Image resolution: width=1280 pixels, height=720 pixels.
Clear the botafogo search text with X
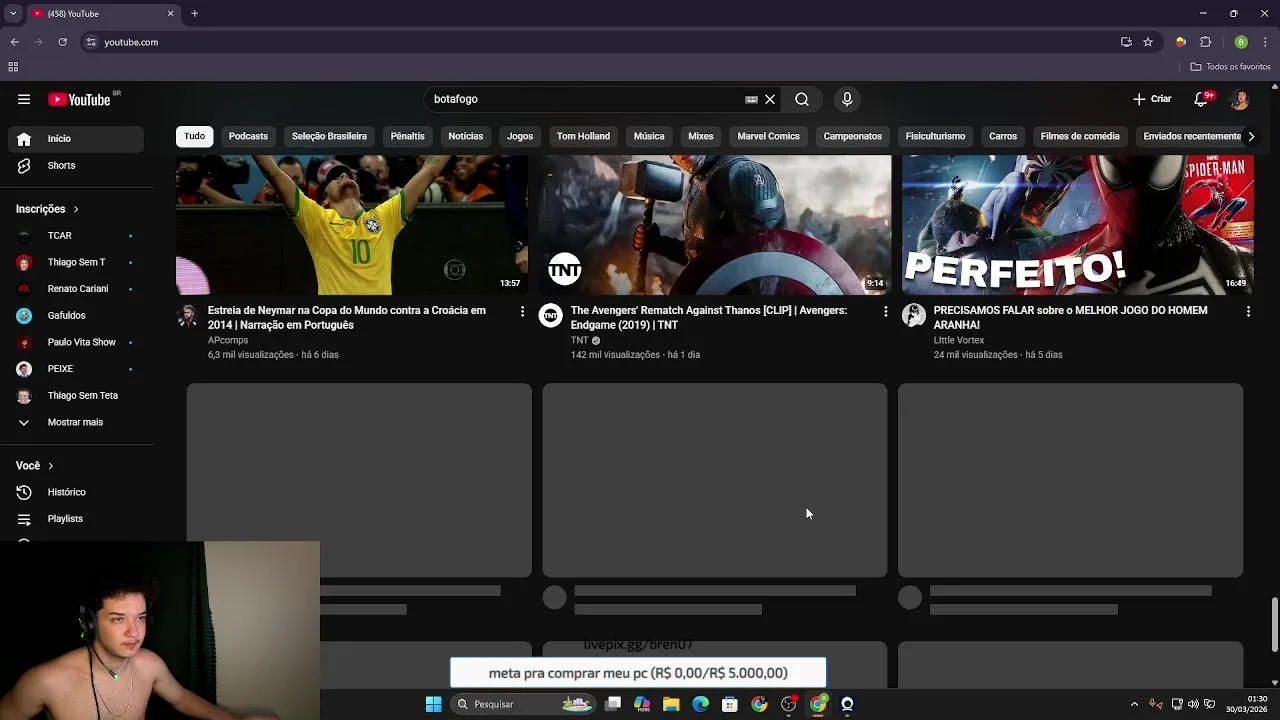770,99
